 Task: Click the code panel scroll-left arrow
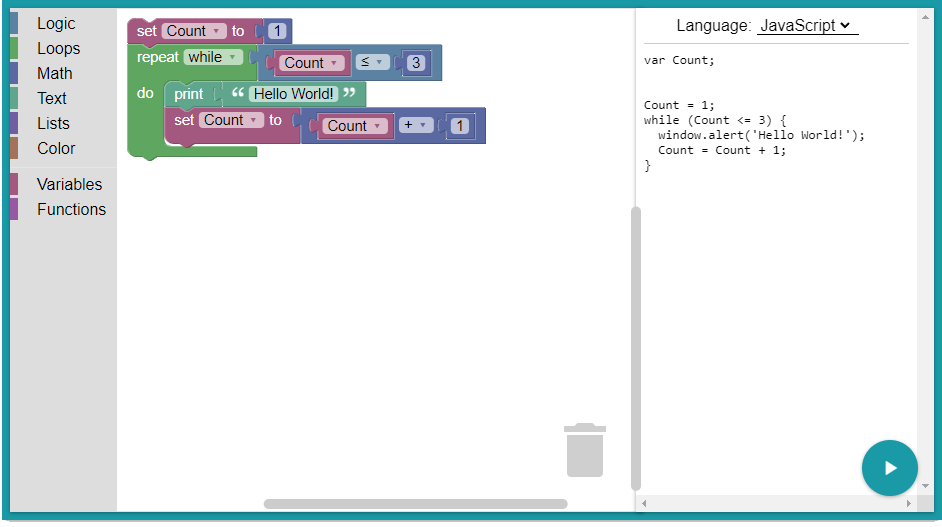644,504
